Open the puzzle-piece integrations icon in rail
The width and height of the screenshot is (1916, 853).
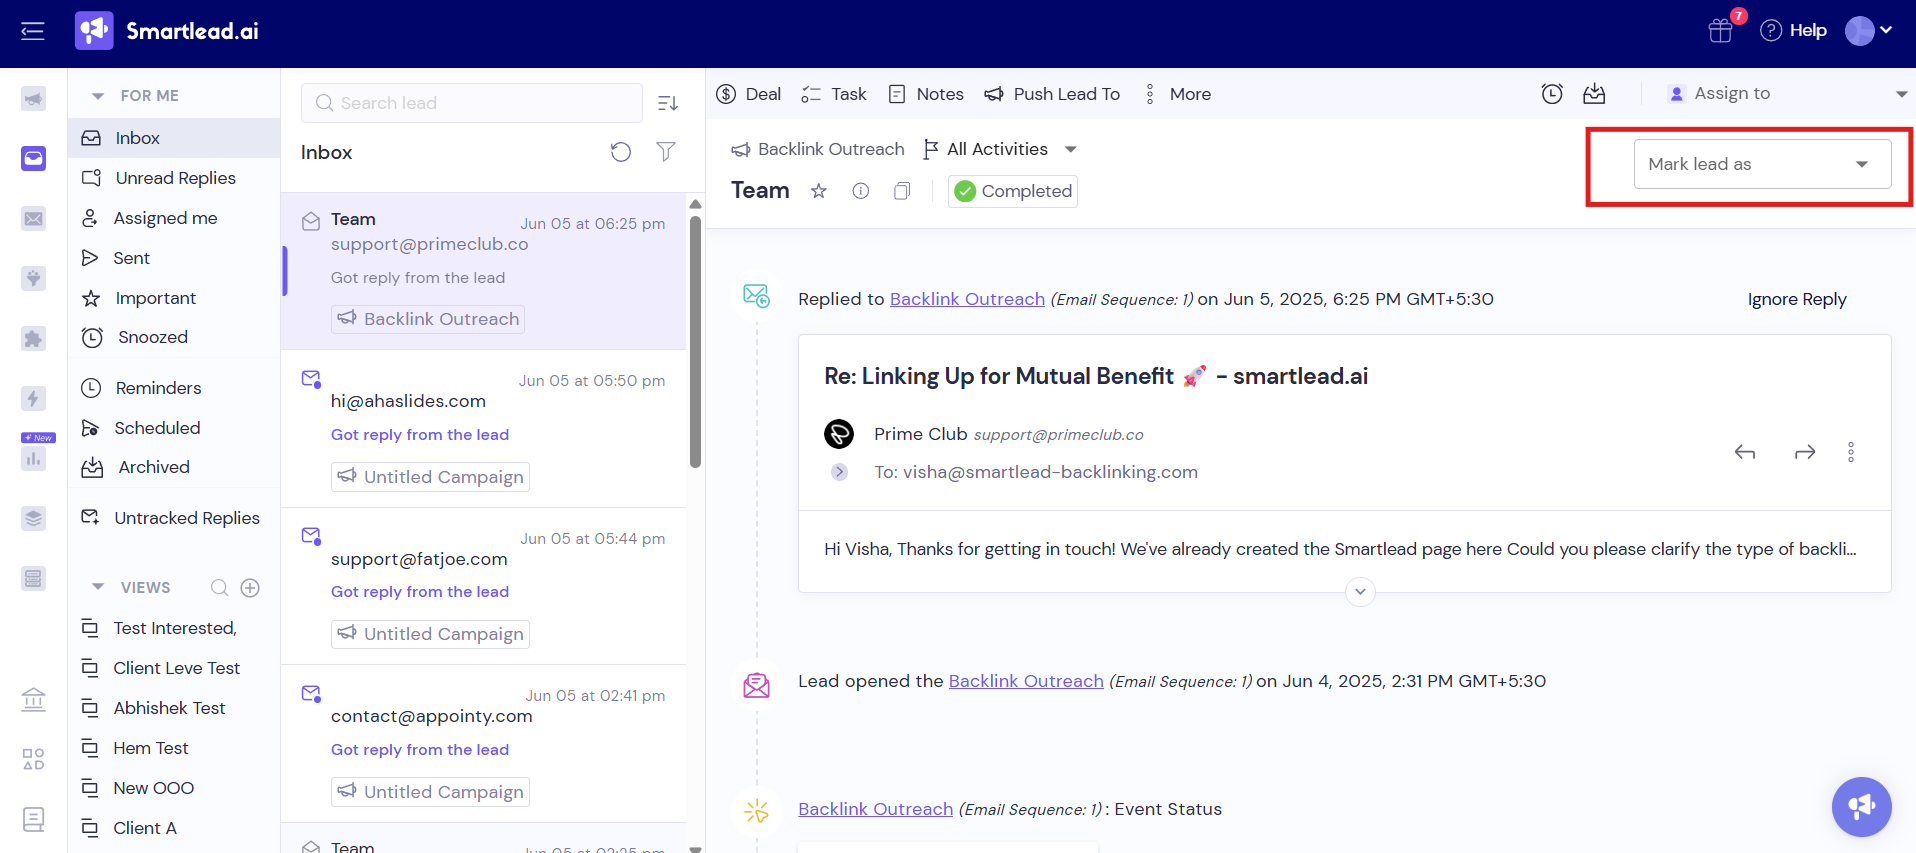click(33, 338)
